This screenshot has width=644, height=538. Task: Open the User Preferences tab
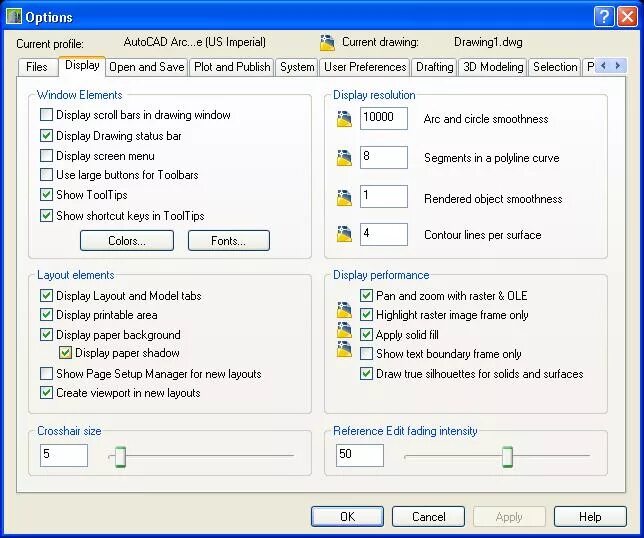[x=365, y=67]
